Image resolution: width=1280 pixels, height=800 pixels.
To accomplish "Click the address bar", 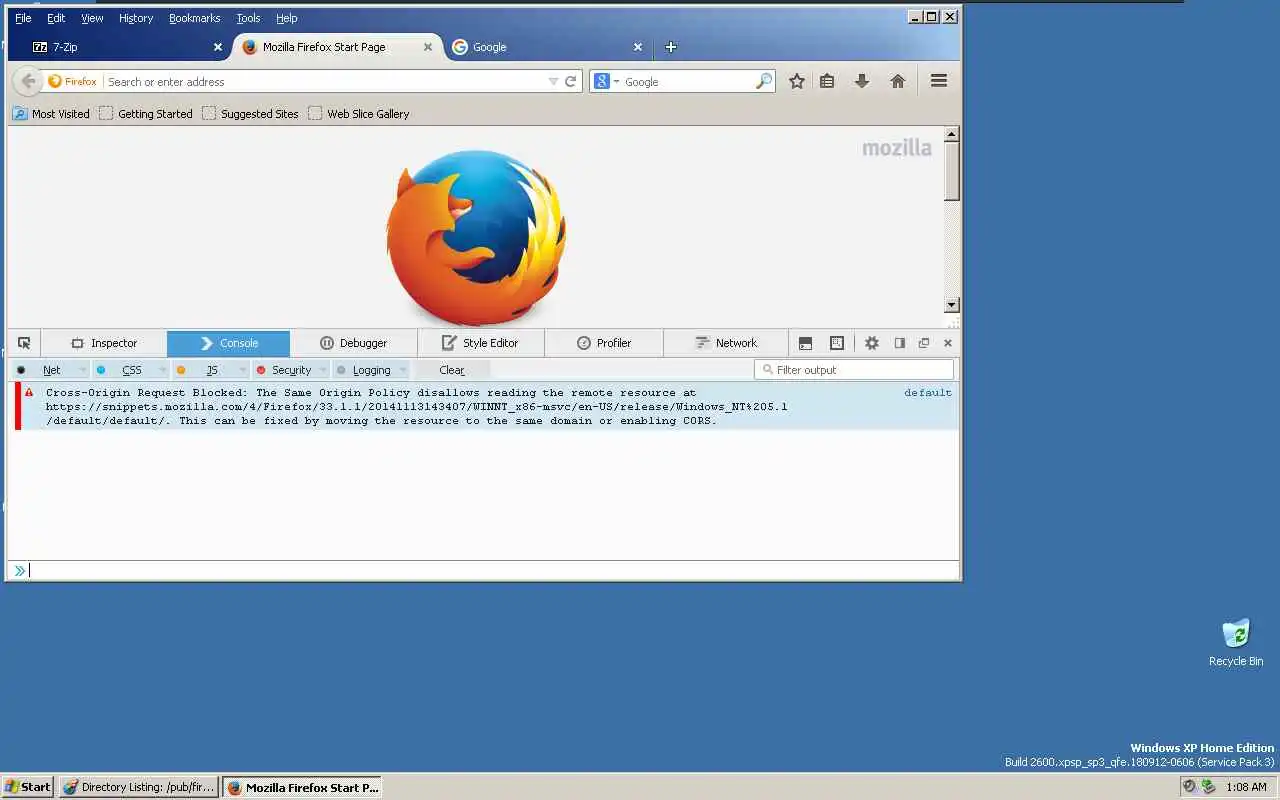I will 324,82.
